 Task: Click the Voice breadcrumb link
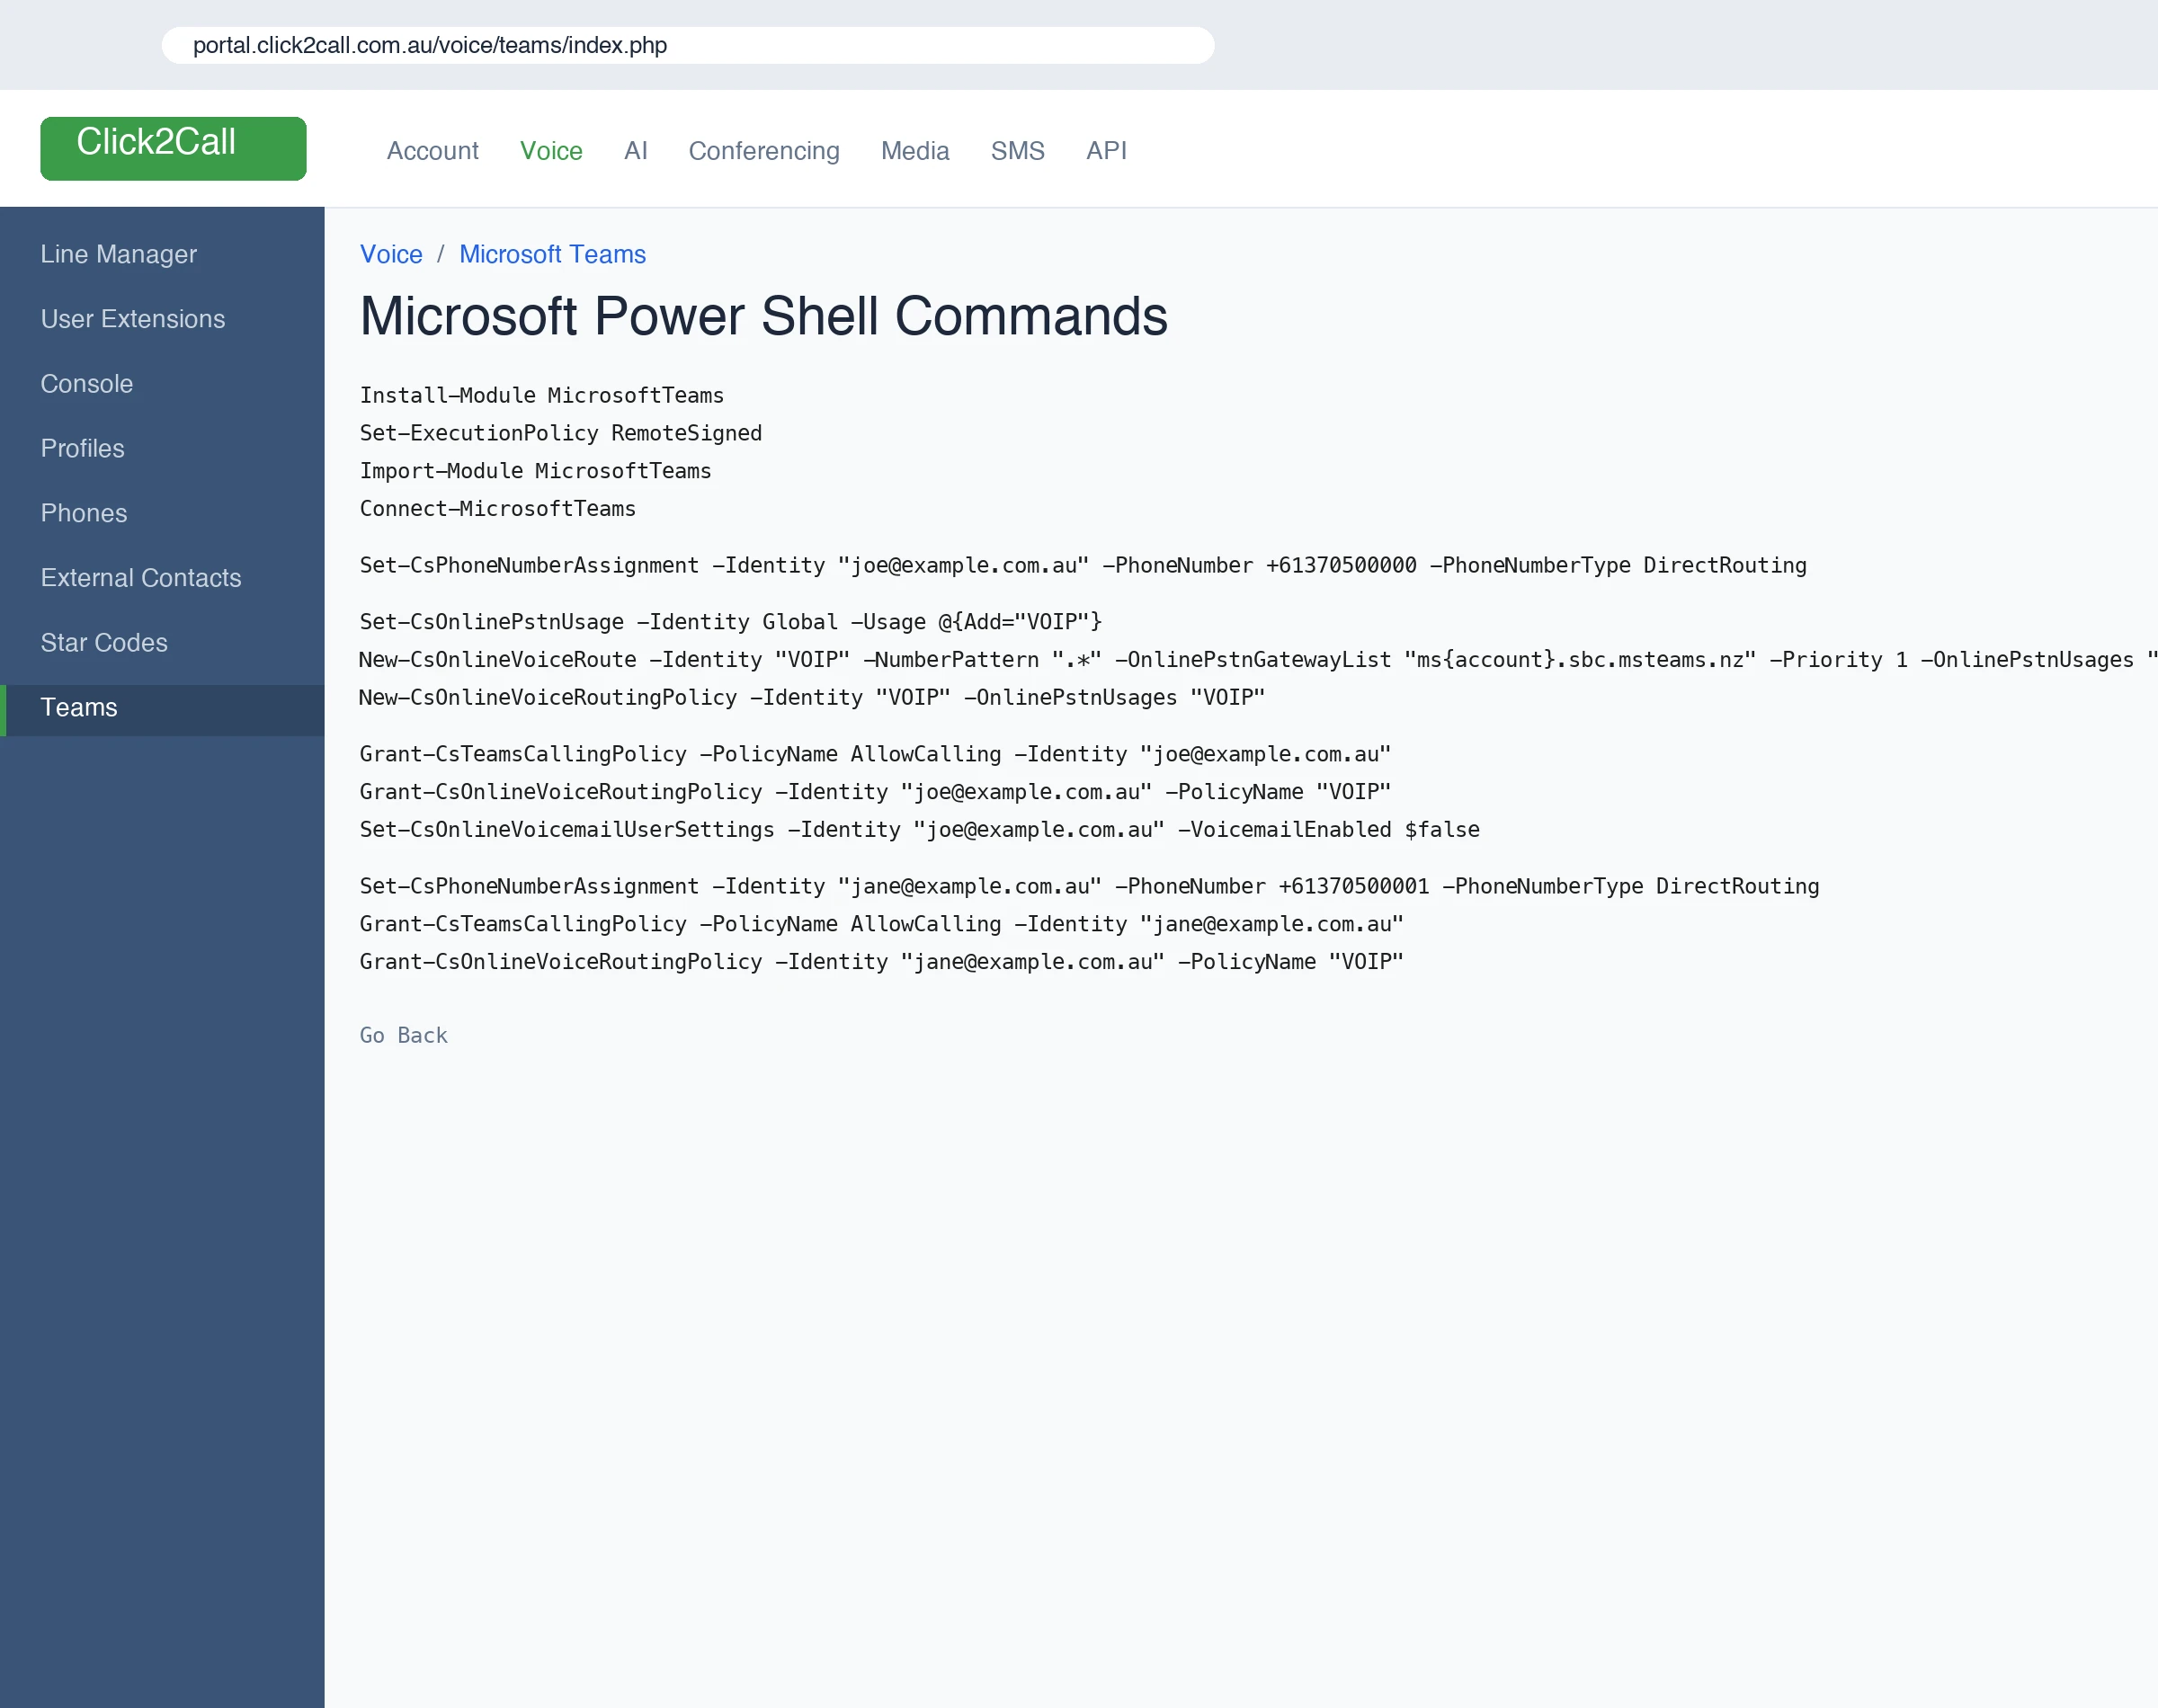click(x=391, y=254)
